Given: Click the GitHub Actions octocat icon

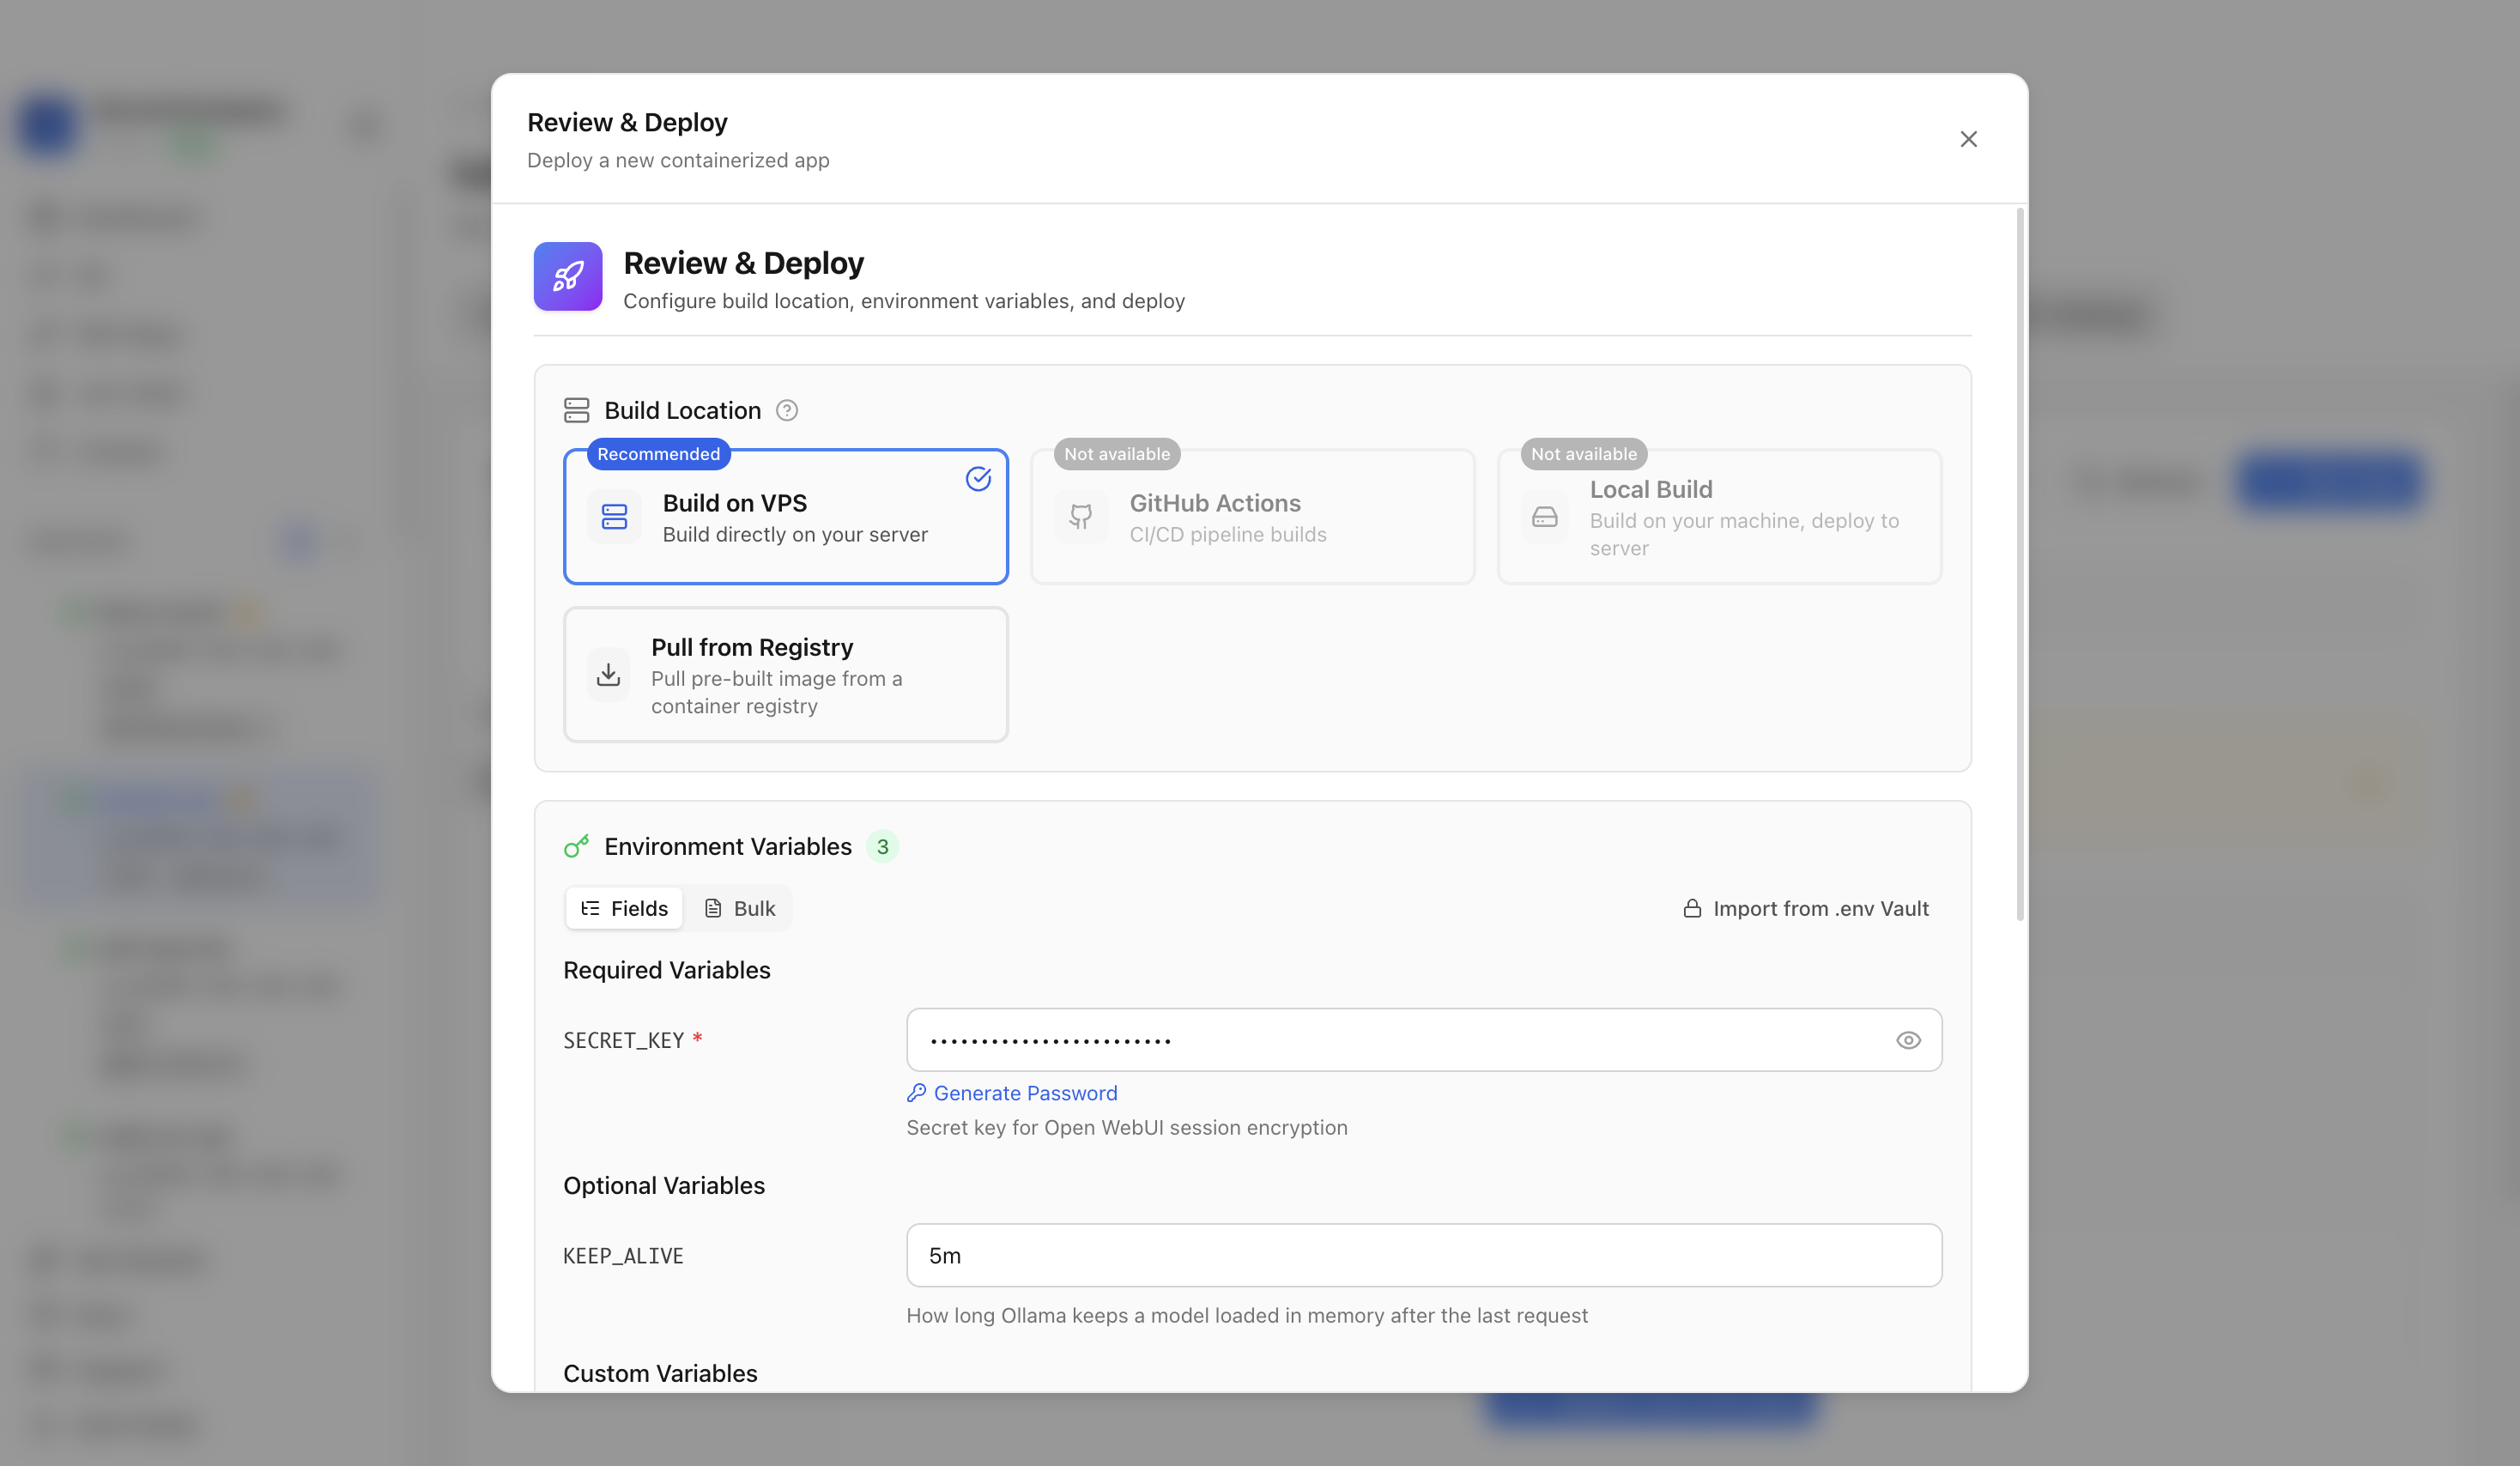Looking at the screenshot, I should [x=1080, y=517].
